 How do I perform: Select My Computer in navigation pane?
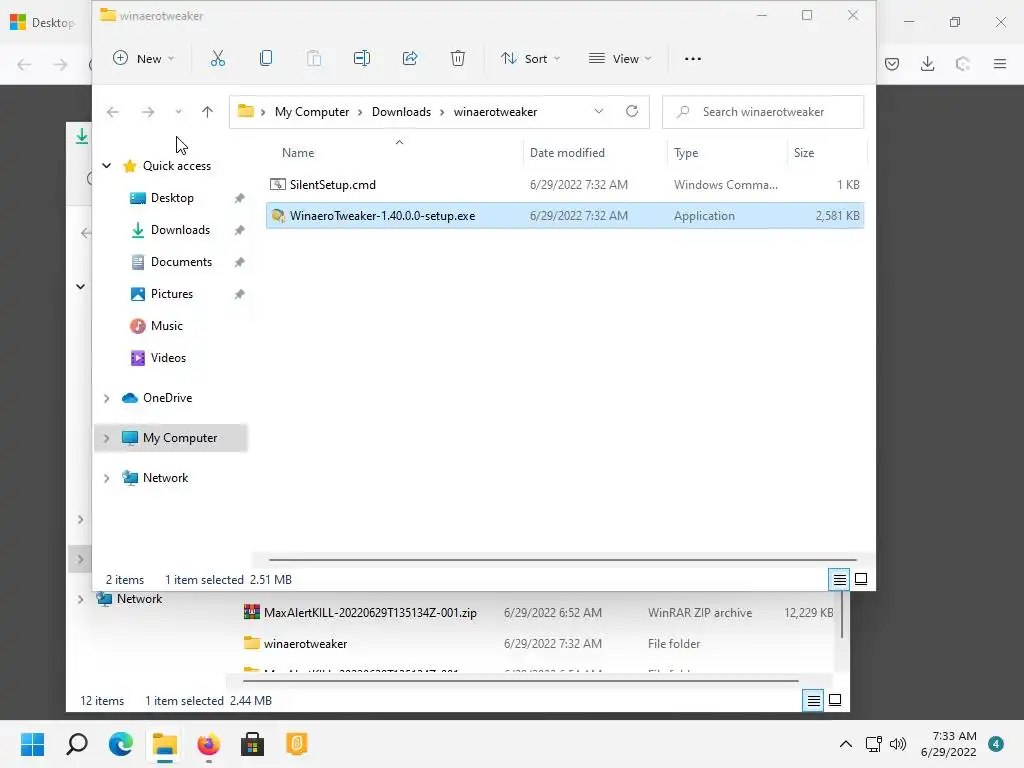(x=180, y=438)
